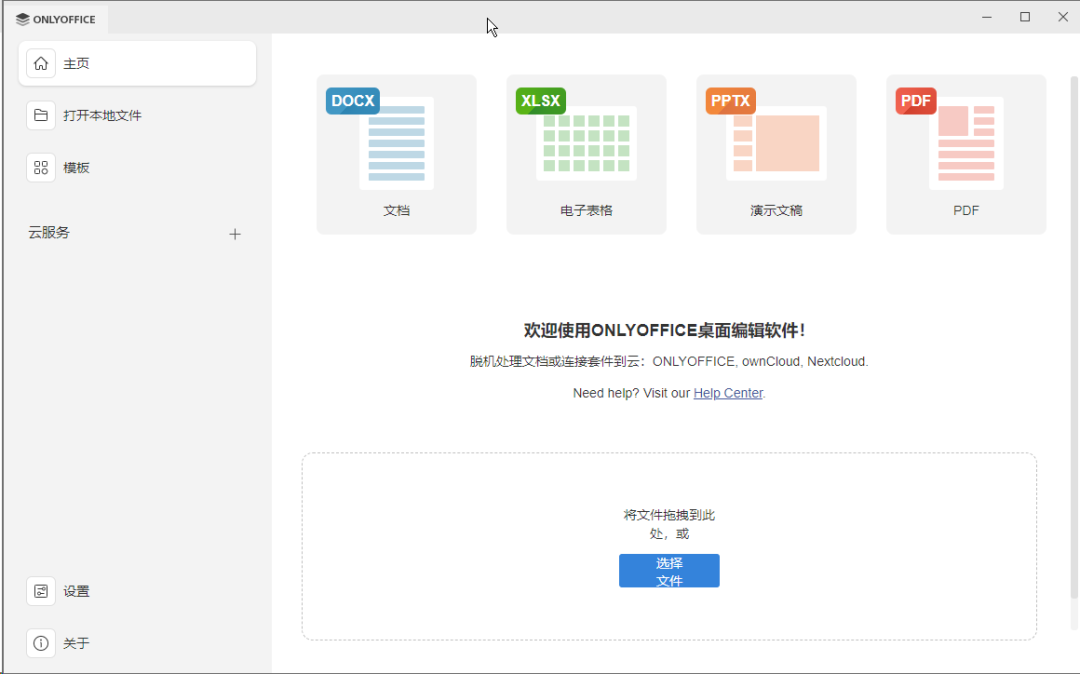Viewport: 1080px width, 674px height.
Task: Close the ONLYOFFICE window
Action: pyautogui.click(x=1063, y=17)
